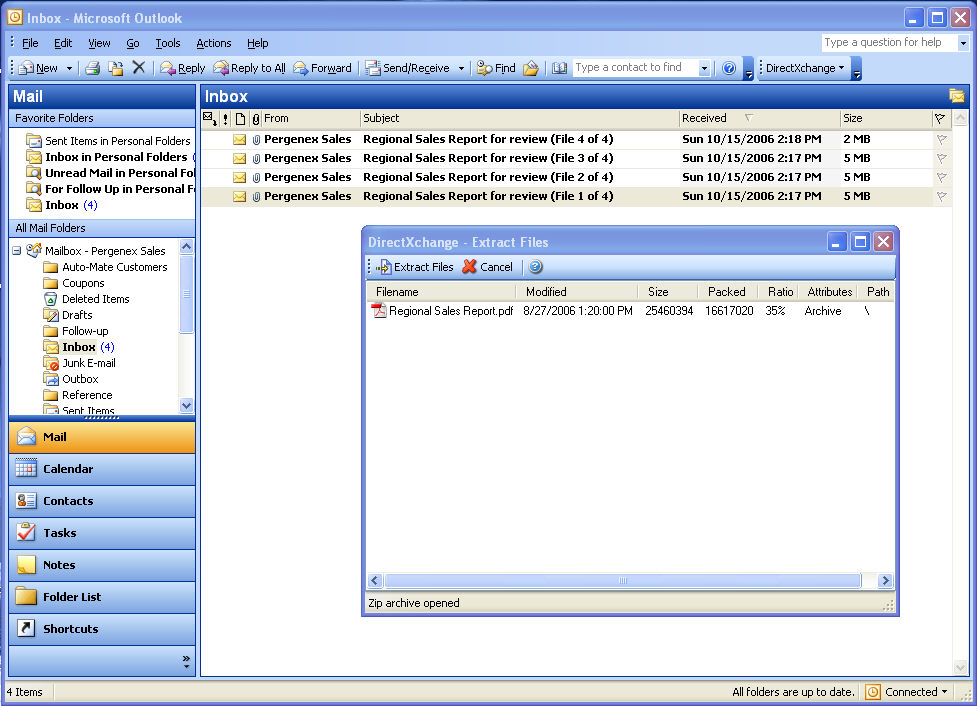The image size is (977, 706).
Task: Open the DirectXchange toolbar dropdown
Action: point(804,68)
